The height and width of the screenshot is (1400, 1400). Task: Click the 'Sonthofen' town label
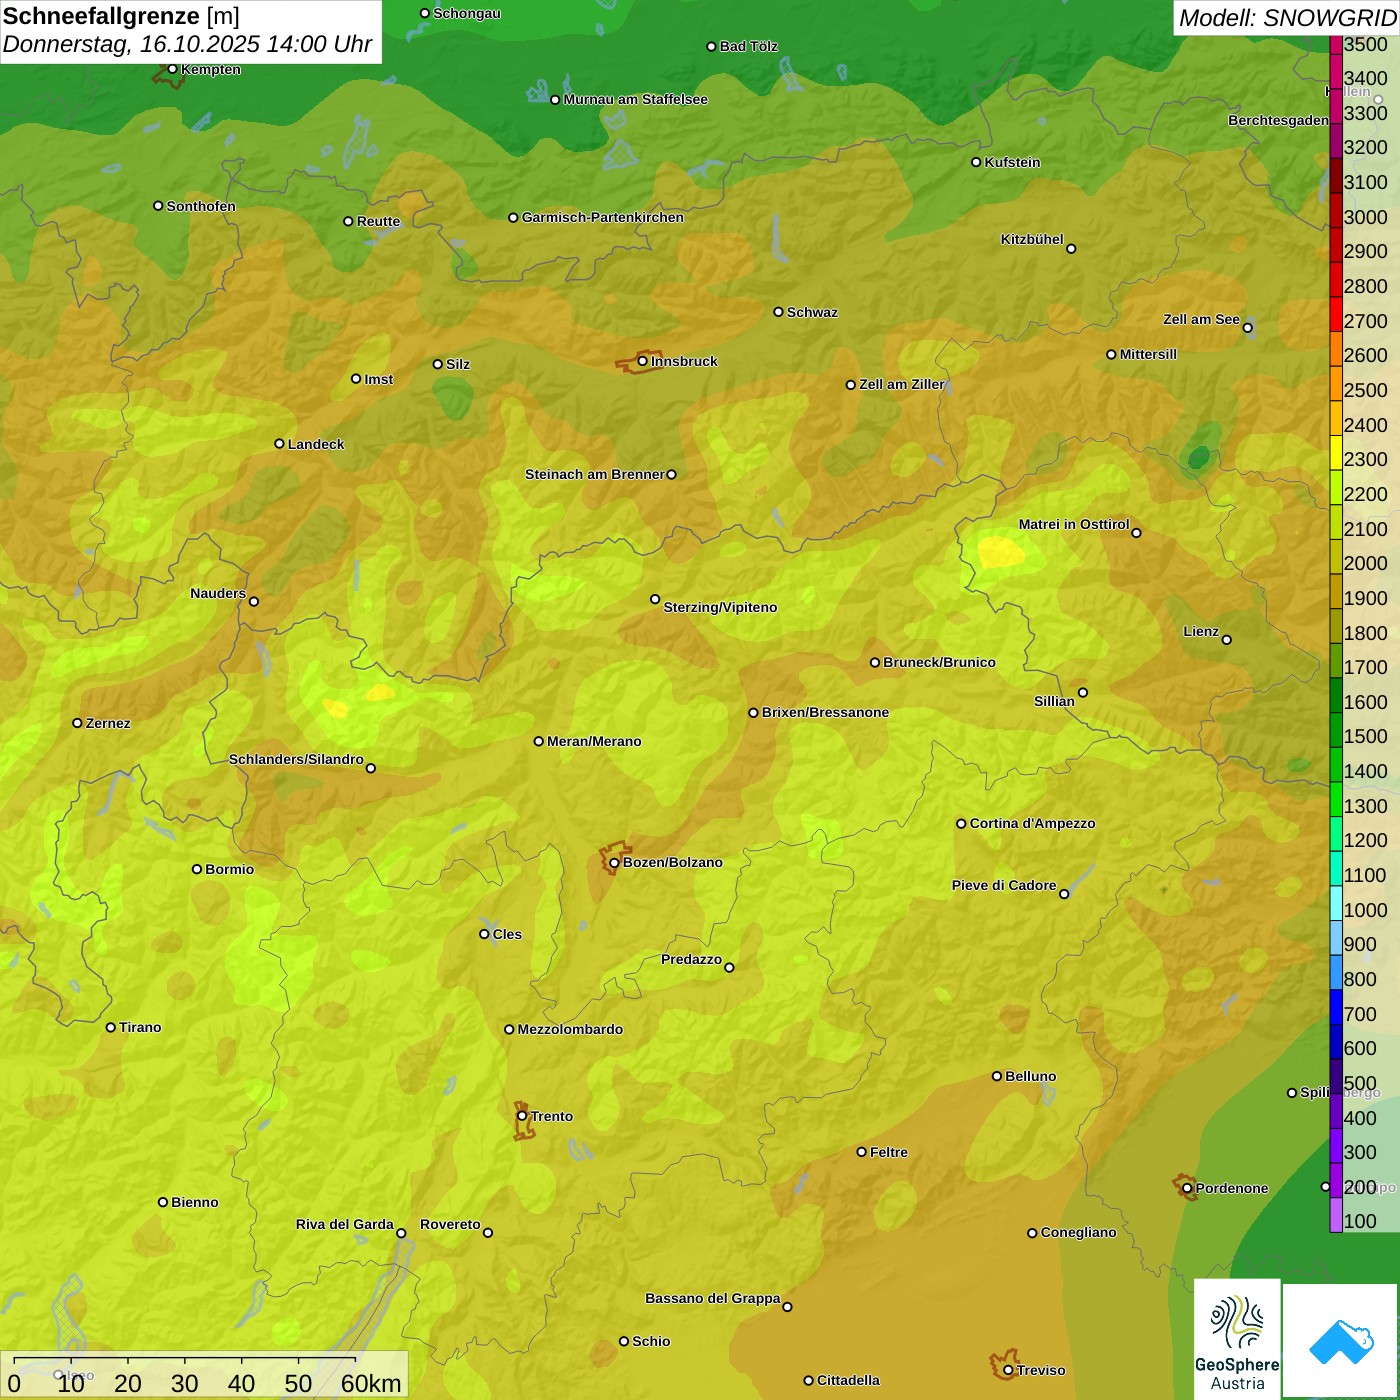pos(201,206)
